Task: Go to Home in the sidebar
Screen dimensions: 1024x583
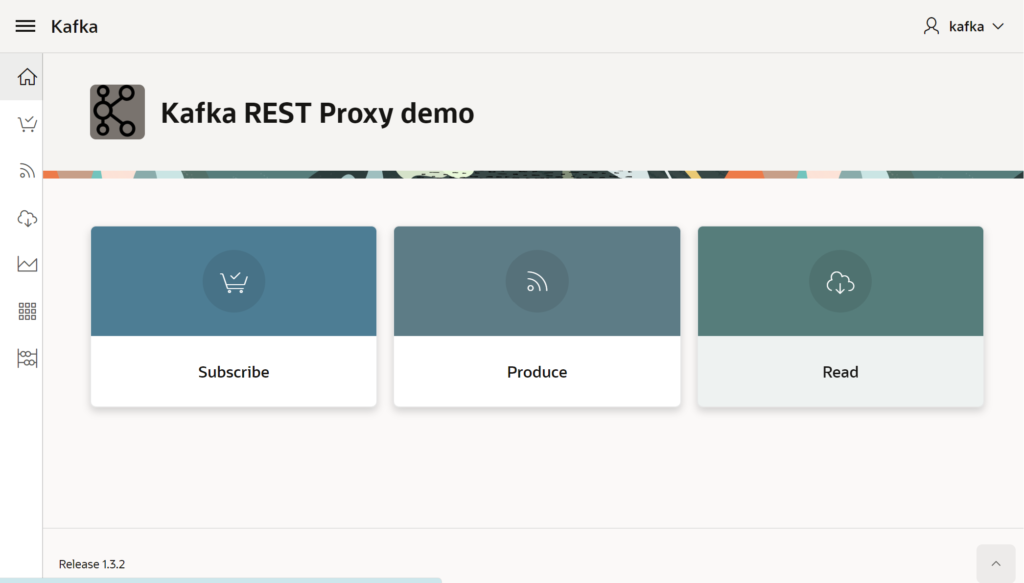Action: [x=27, y=77]
